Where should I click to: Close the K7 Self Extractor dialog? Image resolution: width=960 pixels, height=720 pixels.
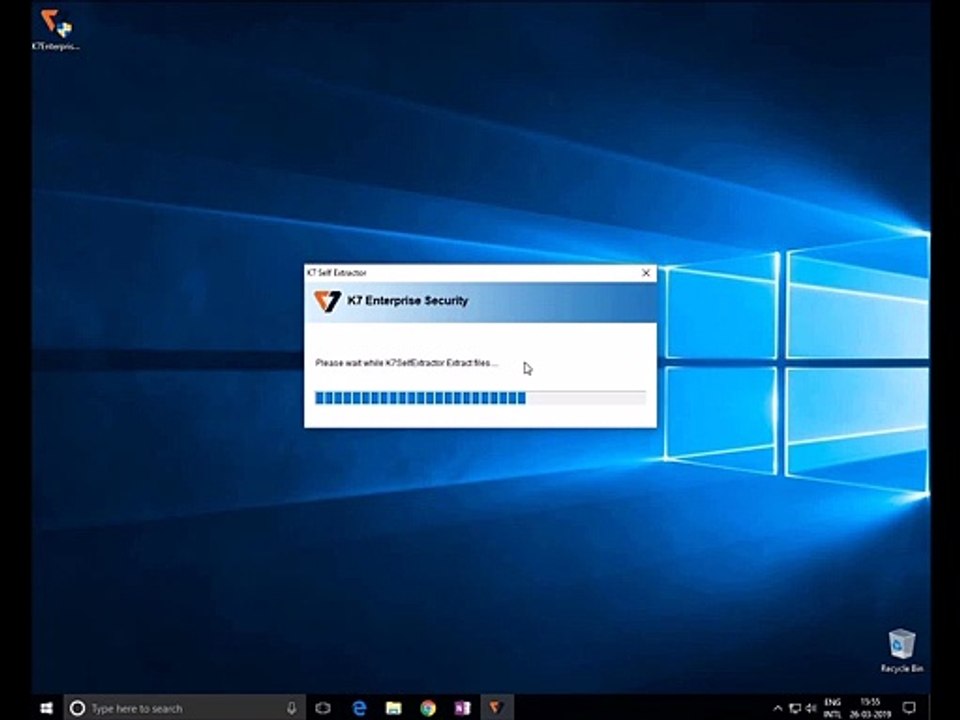pyautogui.click(x=645, y=273)
